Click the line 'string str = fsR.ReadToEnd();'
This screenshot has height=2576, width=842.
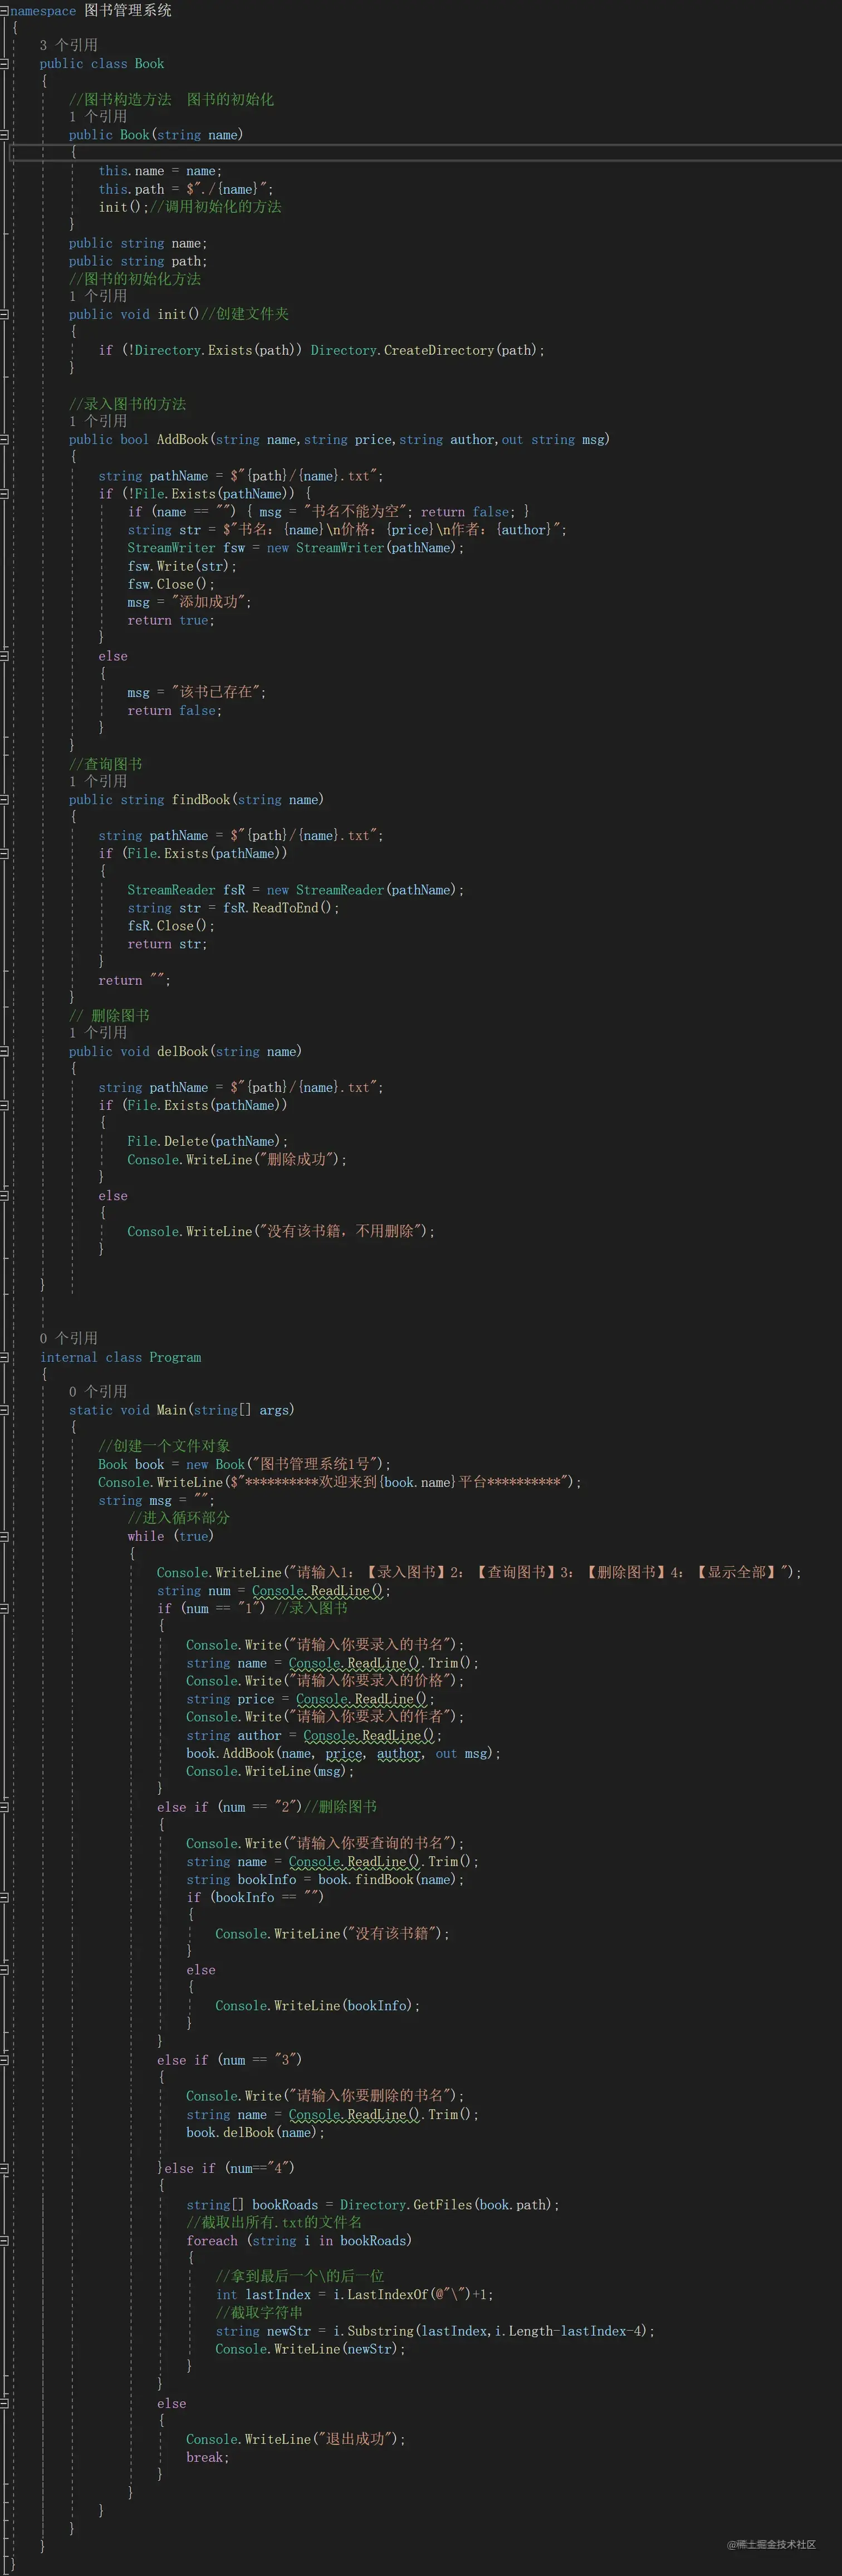click(233, 908)
